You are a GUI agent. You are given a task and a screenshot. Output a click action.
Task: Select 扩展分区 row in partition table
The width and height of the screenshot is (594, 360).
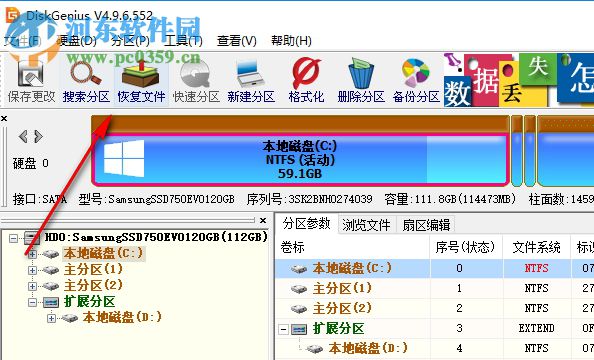tap(435, 329)
